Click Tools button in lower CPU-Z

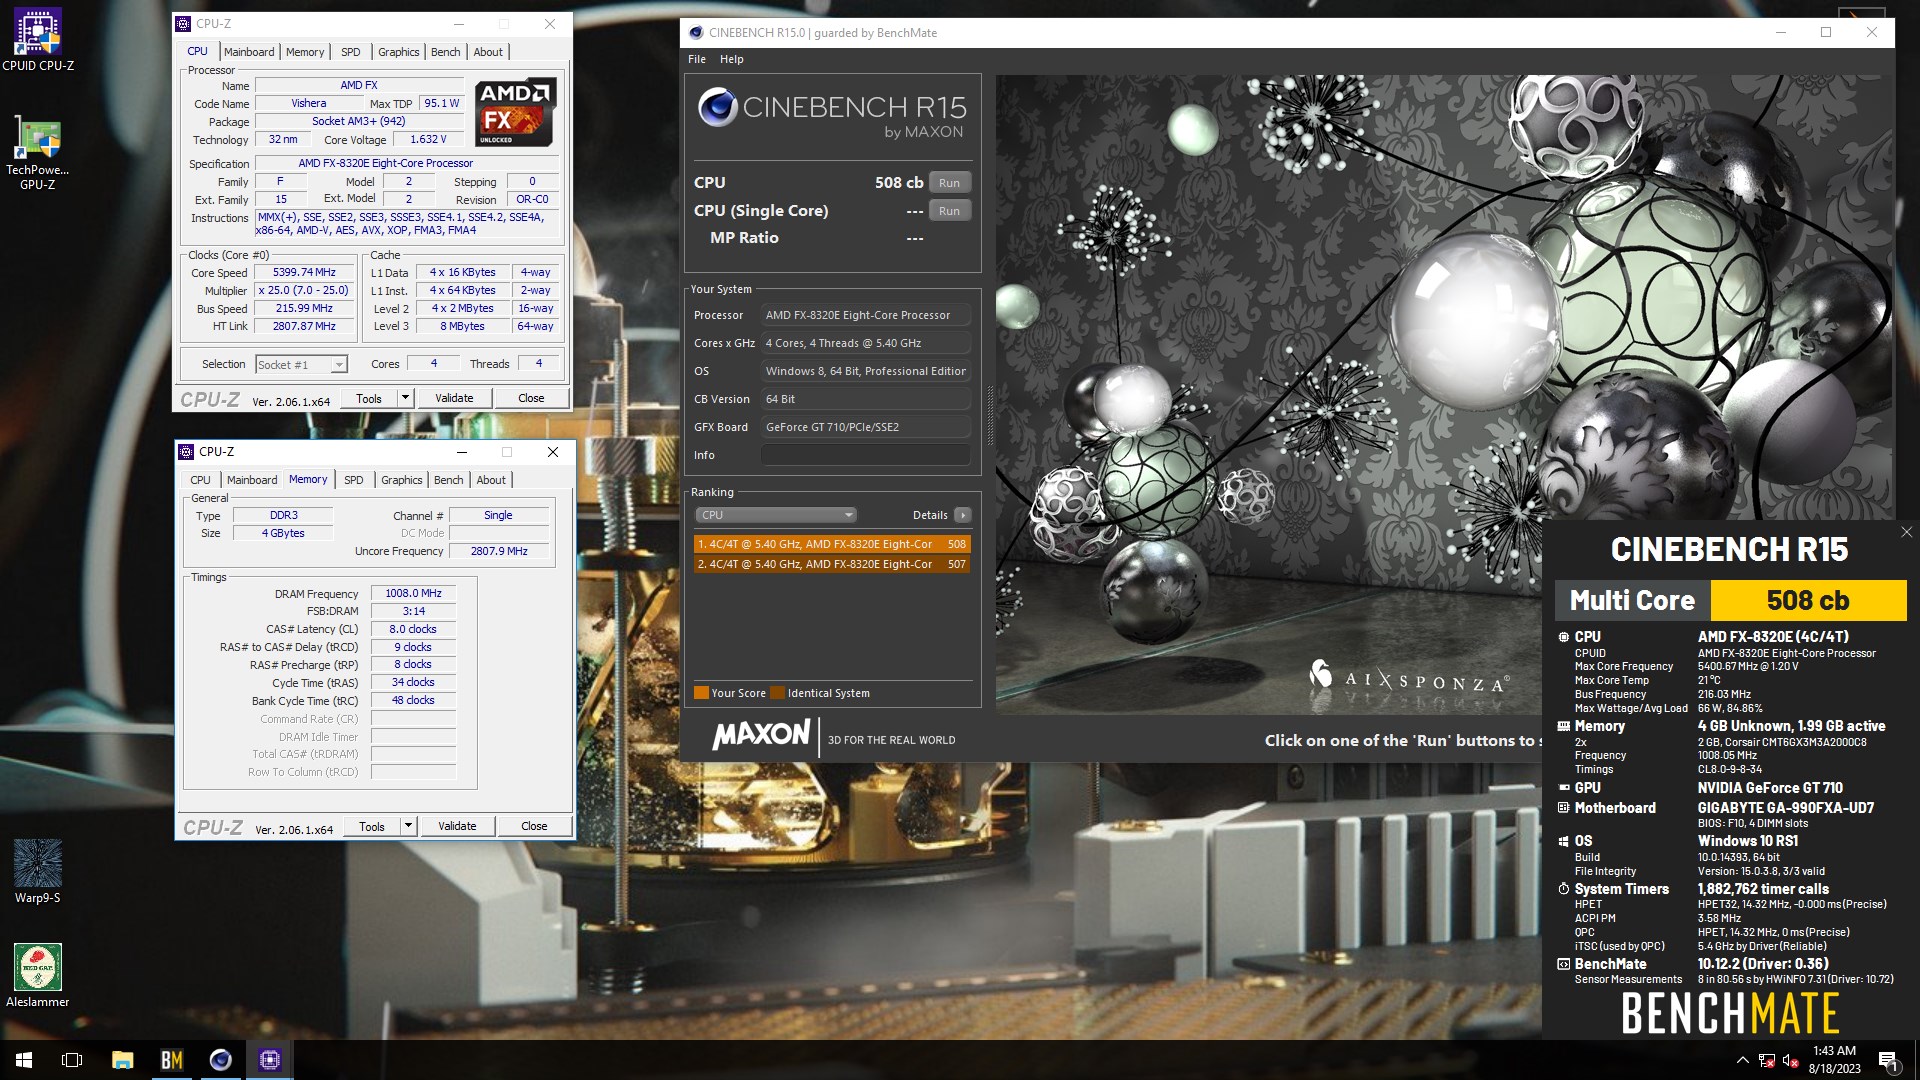(x=372, y=826)
